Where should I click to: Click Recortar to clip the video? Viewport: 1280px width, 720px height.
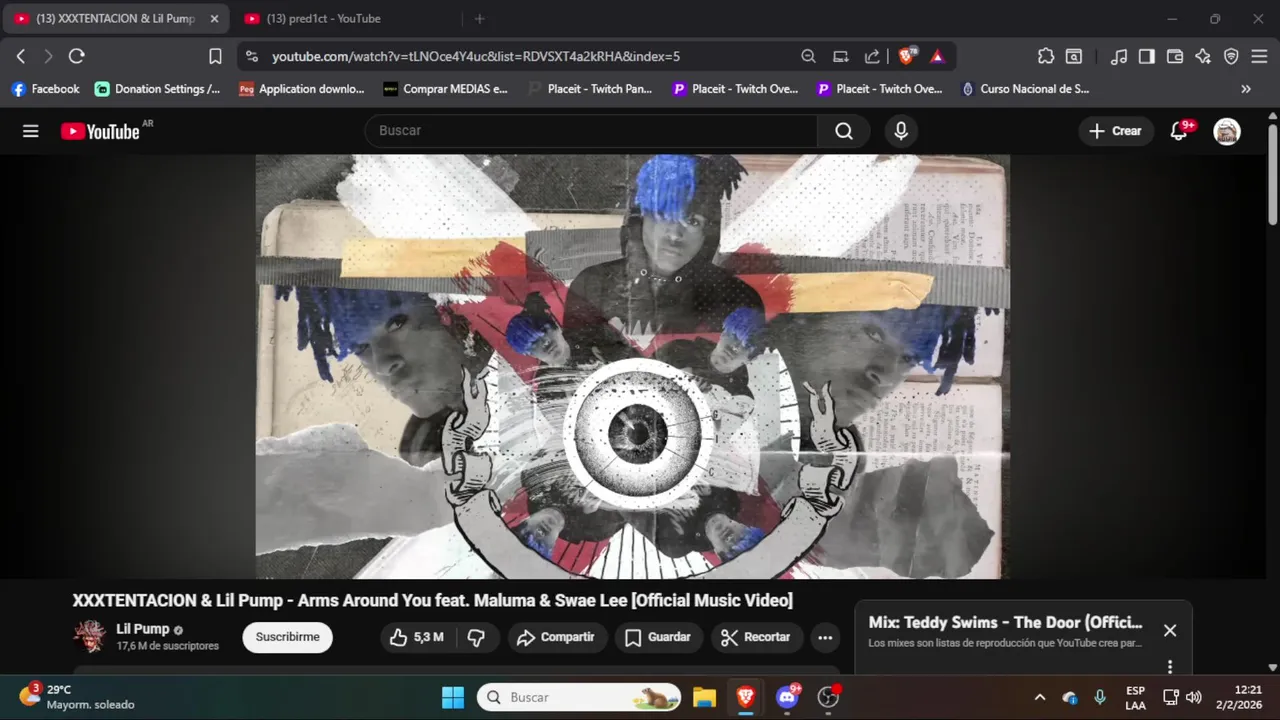[x=755, y=637]
